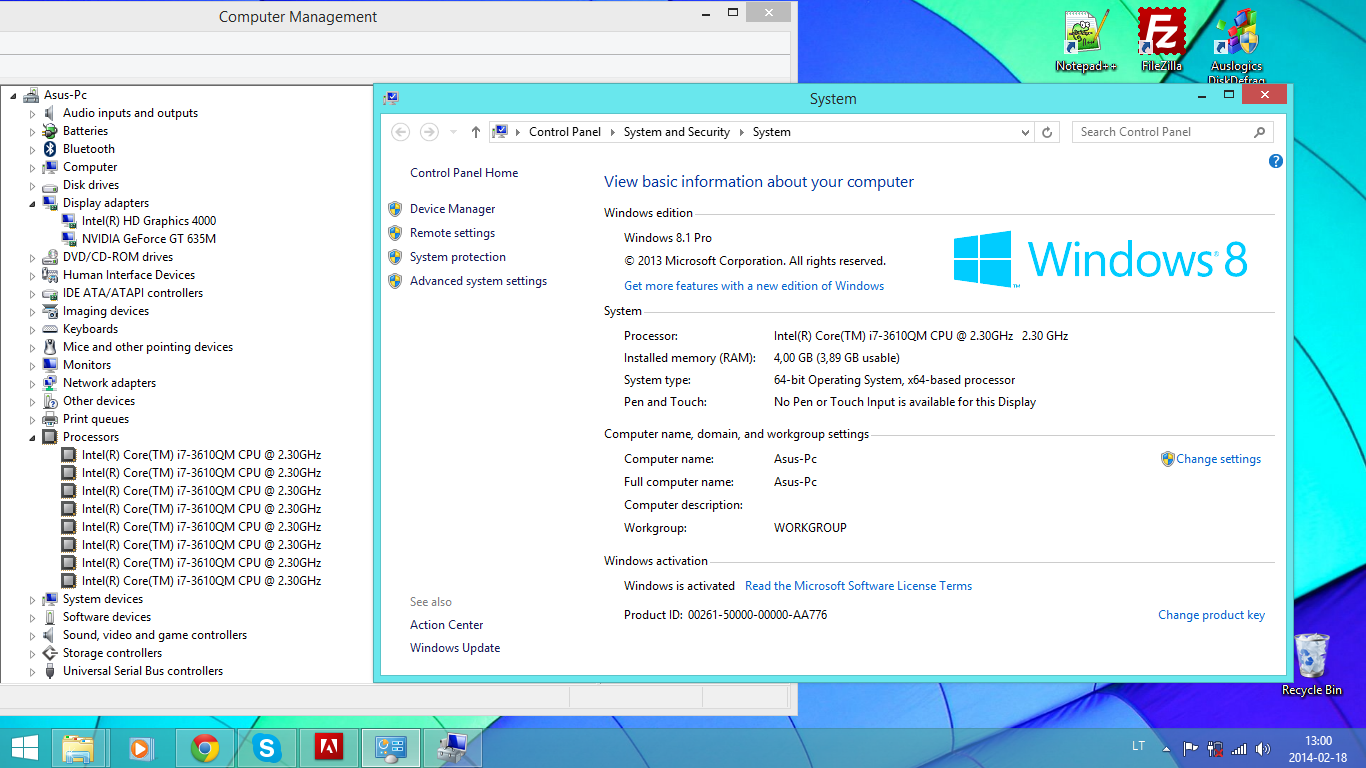Expand the System devices node

(x=32, y=599)
